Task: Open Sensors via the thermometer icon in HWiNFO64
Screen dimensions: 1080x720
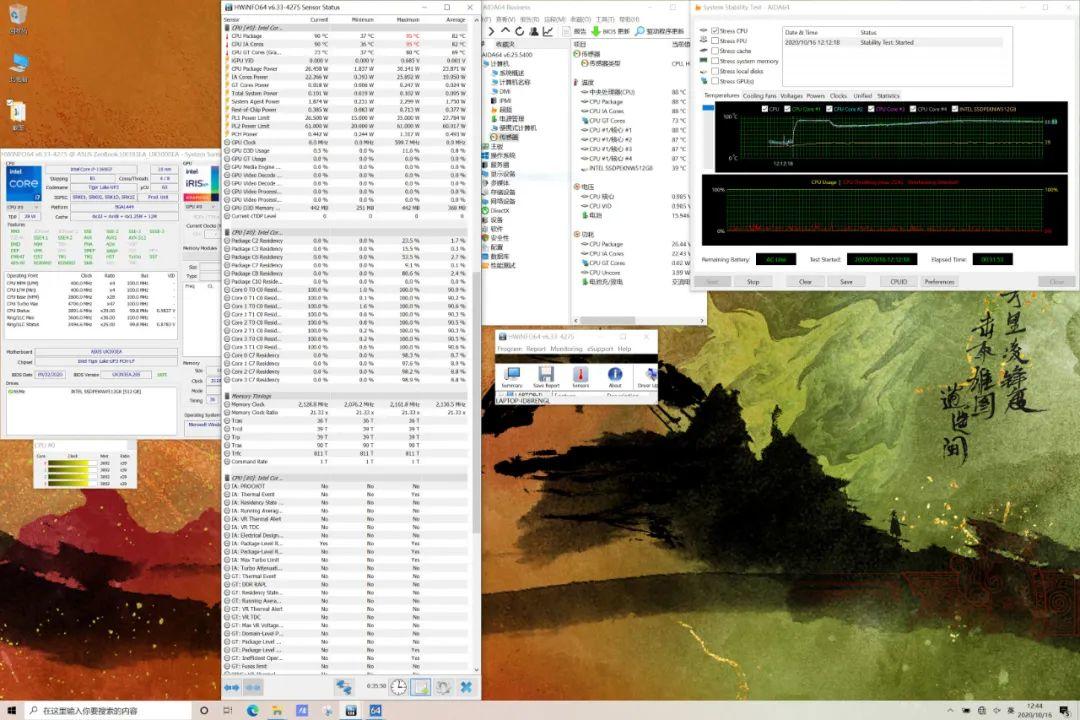Action: tap(580, 376)
